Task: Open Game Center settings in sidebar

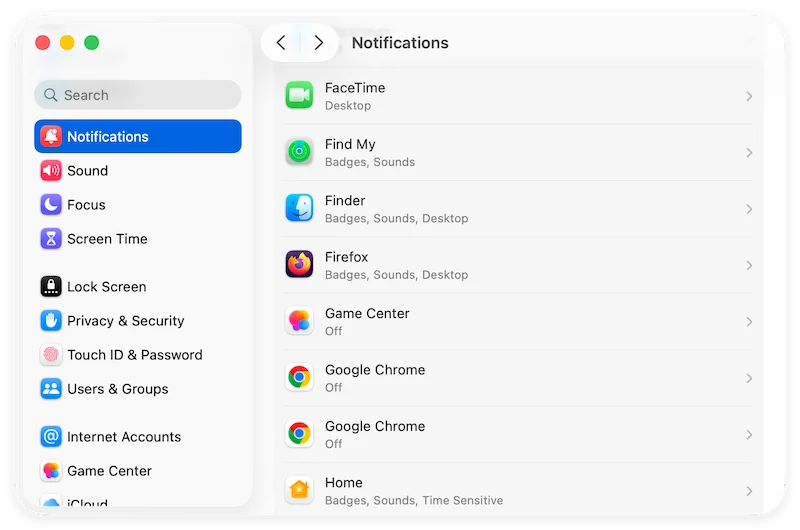Action: 138,471
